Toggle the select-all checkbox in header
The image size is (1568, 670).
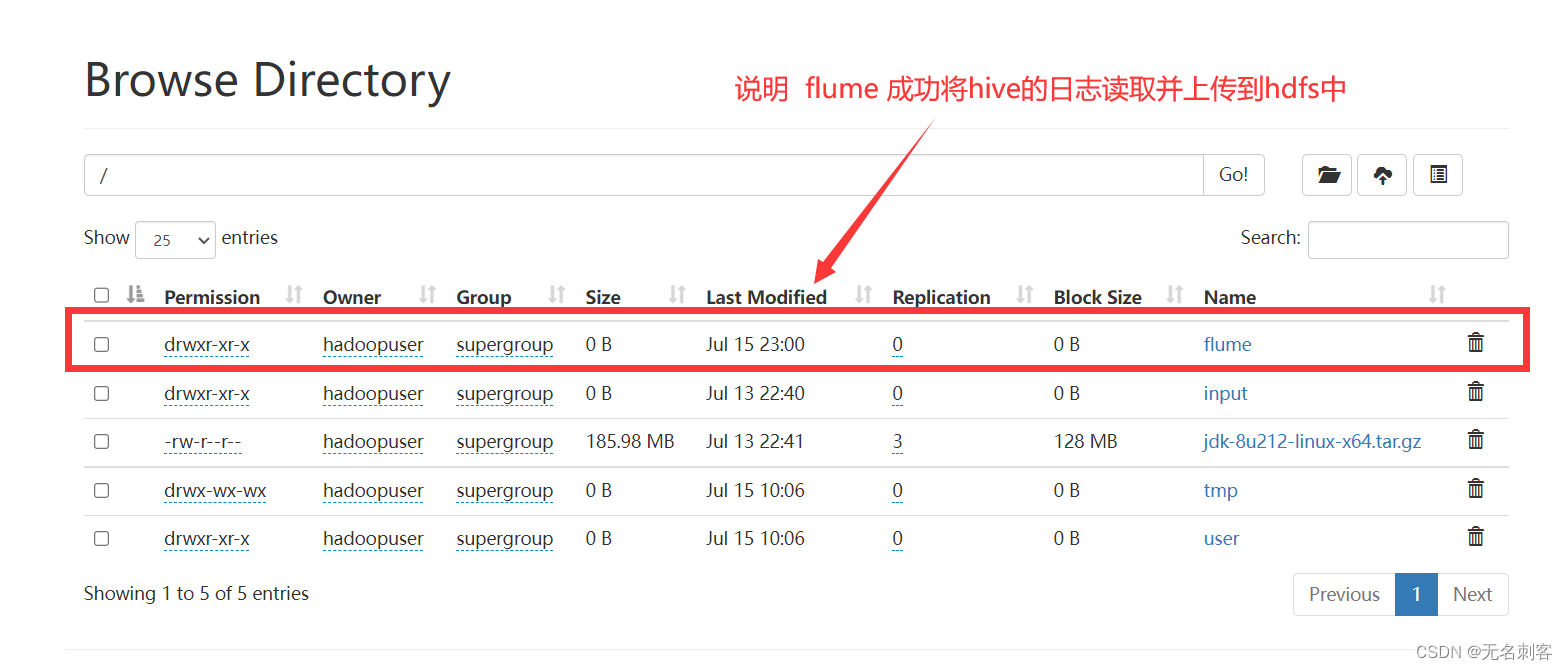point(101,295)
